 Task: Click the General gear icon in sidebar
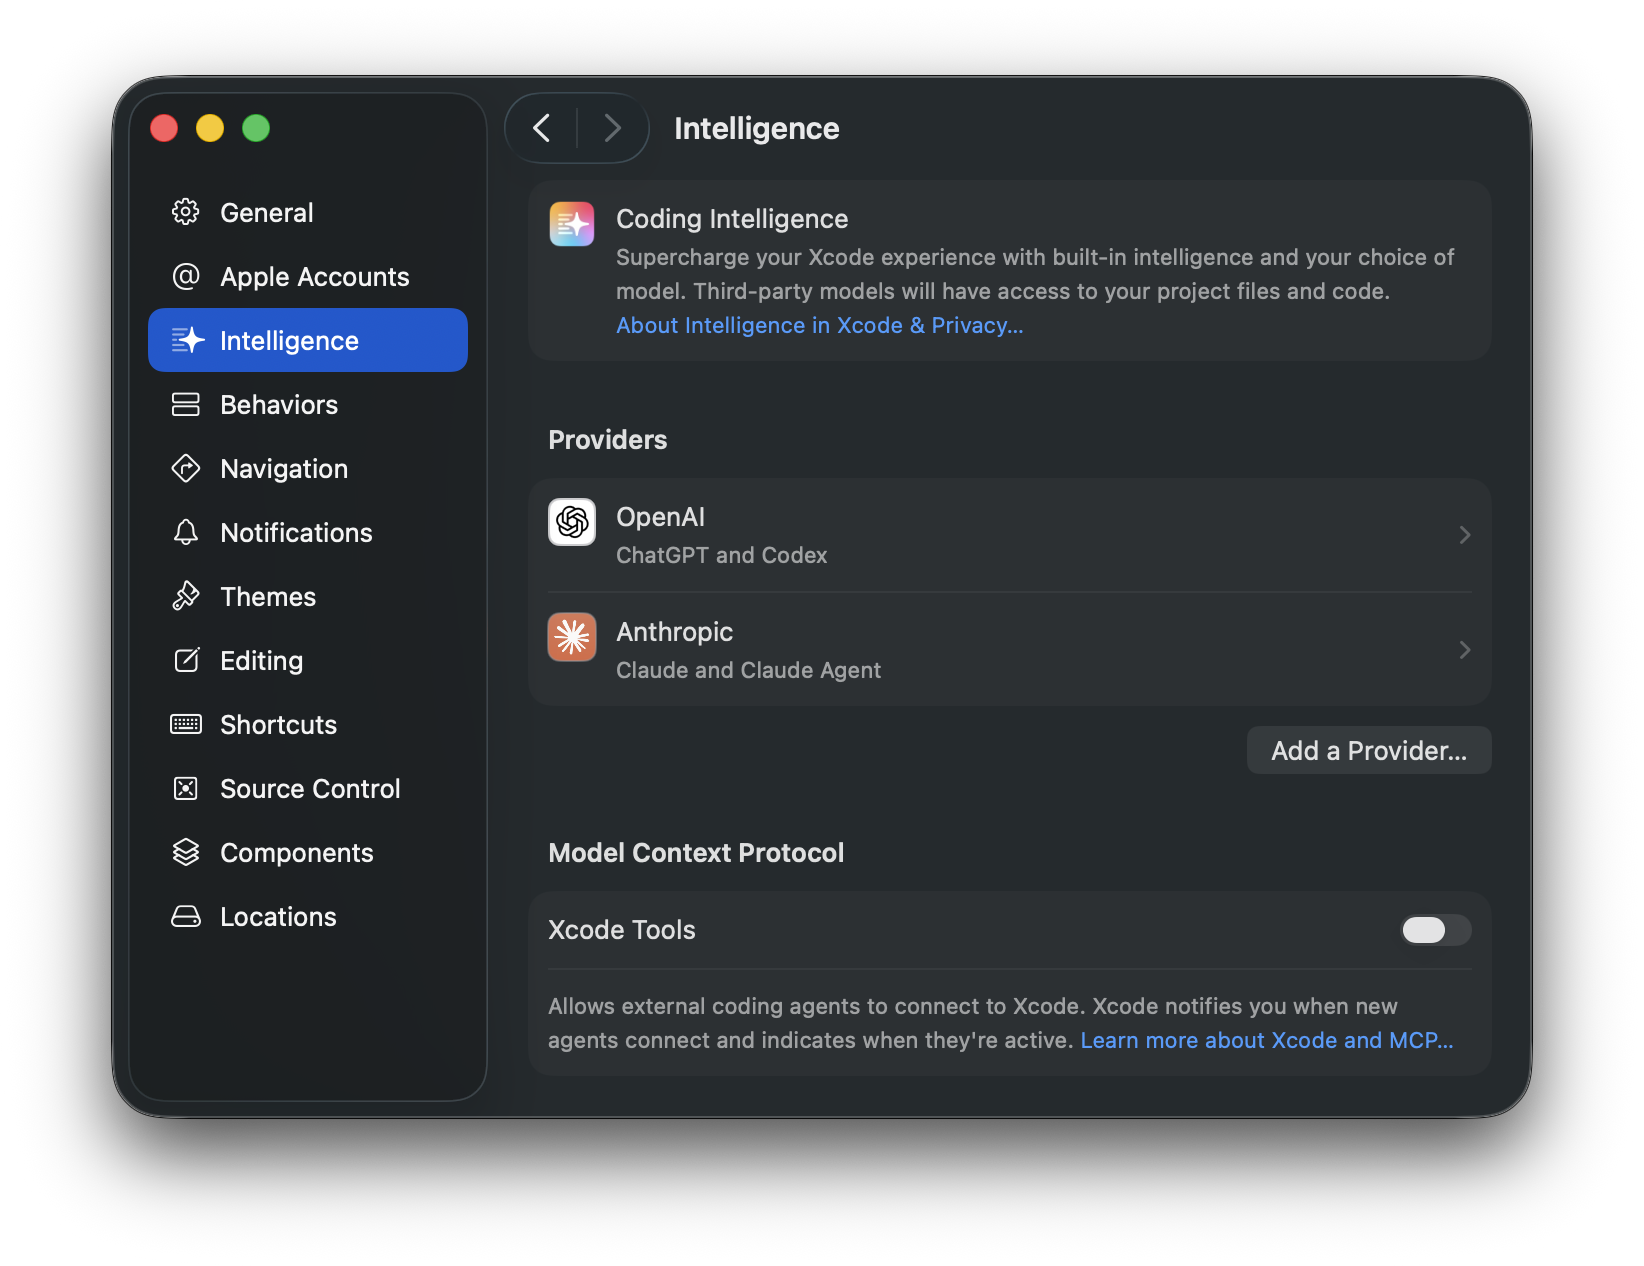coord(186,212)
